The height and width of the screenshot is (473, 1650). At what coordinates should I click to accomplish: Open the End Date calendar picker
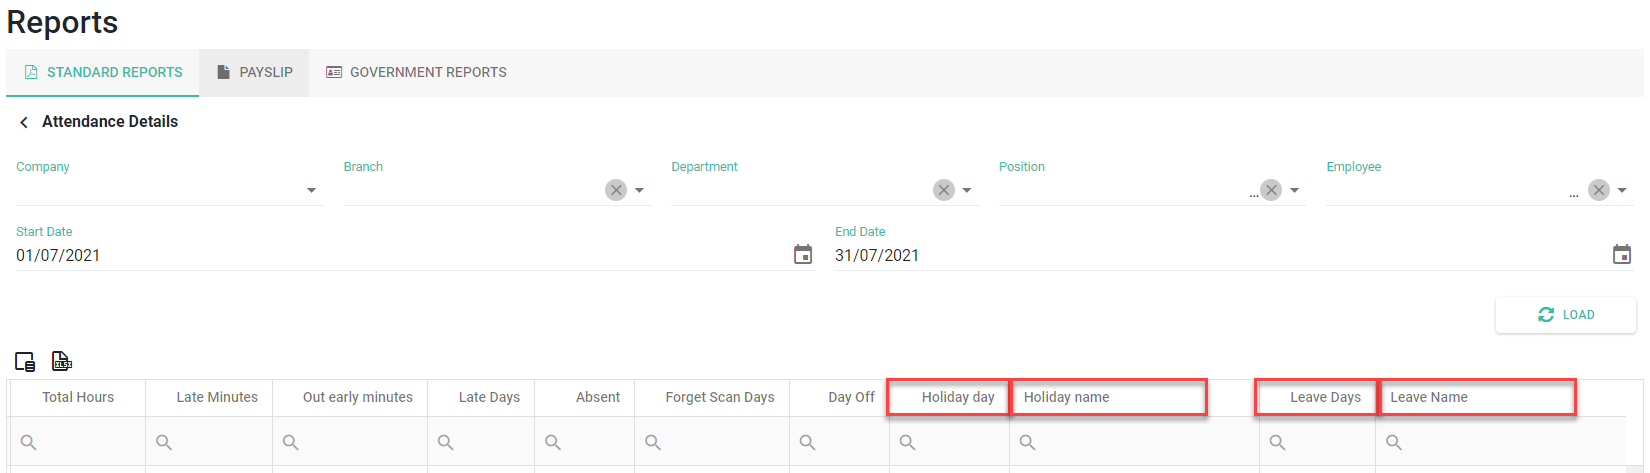pyautogui.click(x=1622, y=255)
